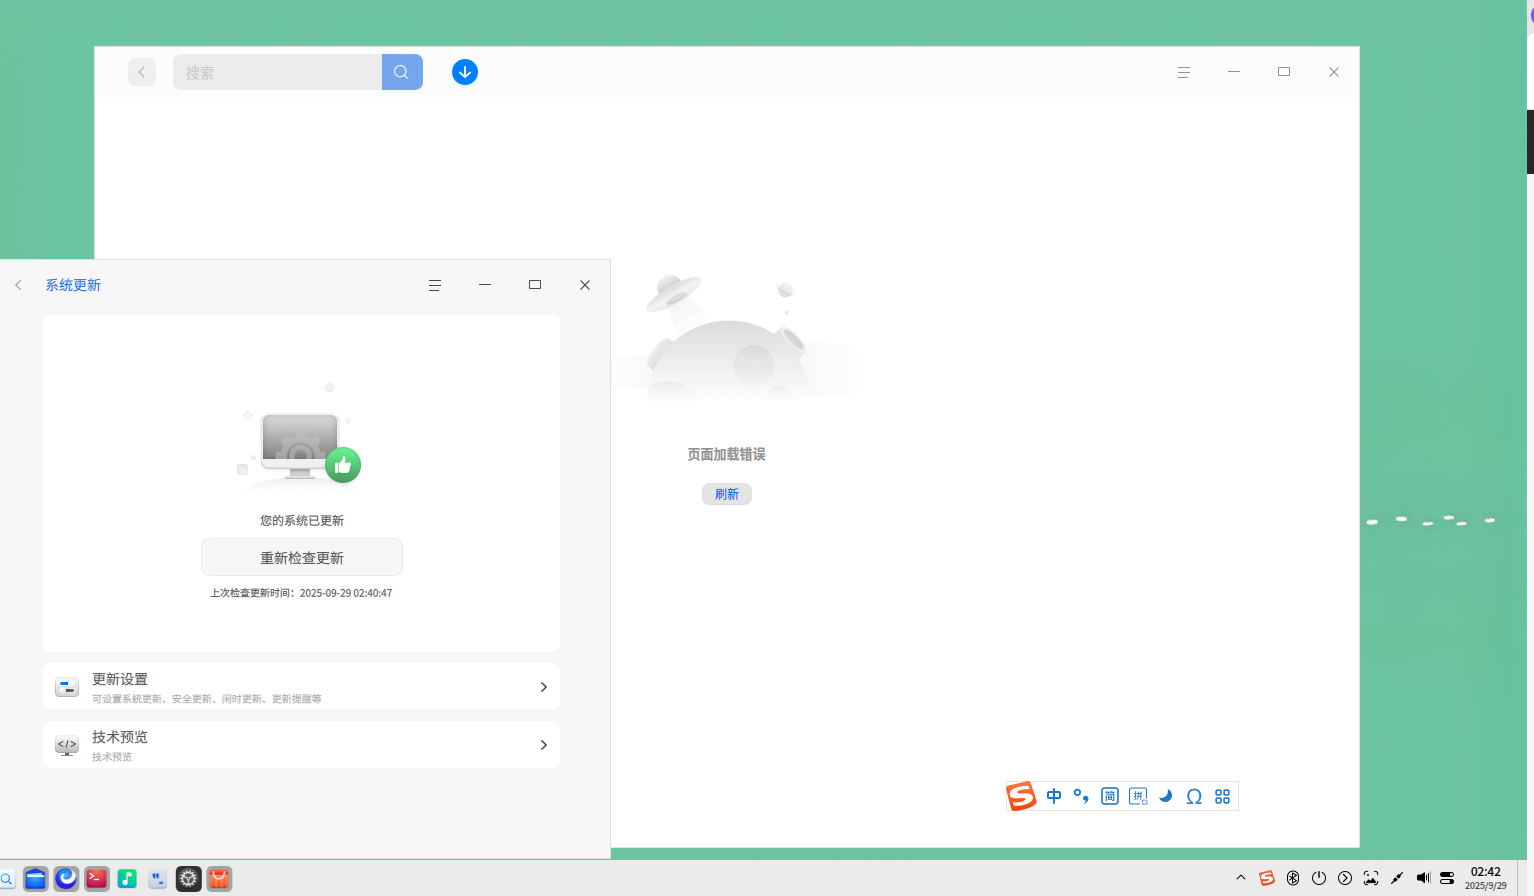
Task: Toggle Sogou 中 Chinese/English input mode
Action: [x=1054, y=796]
